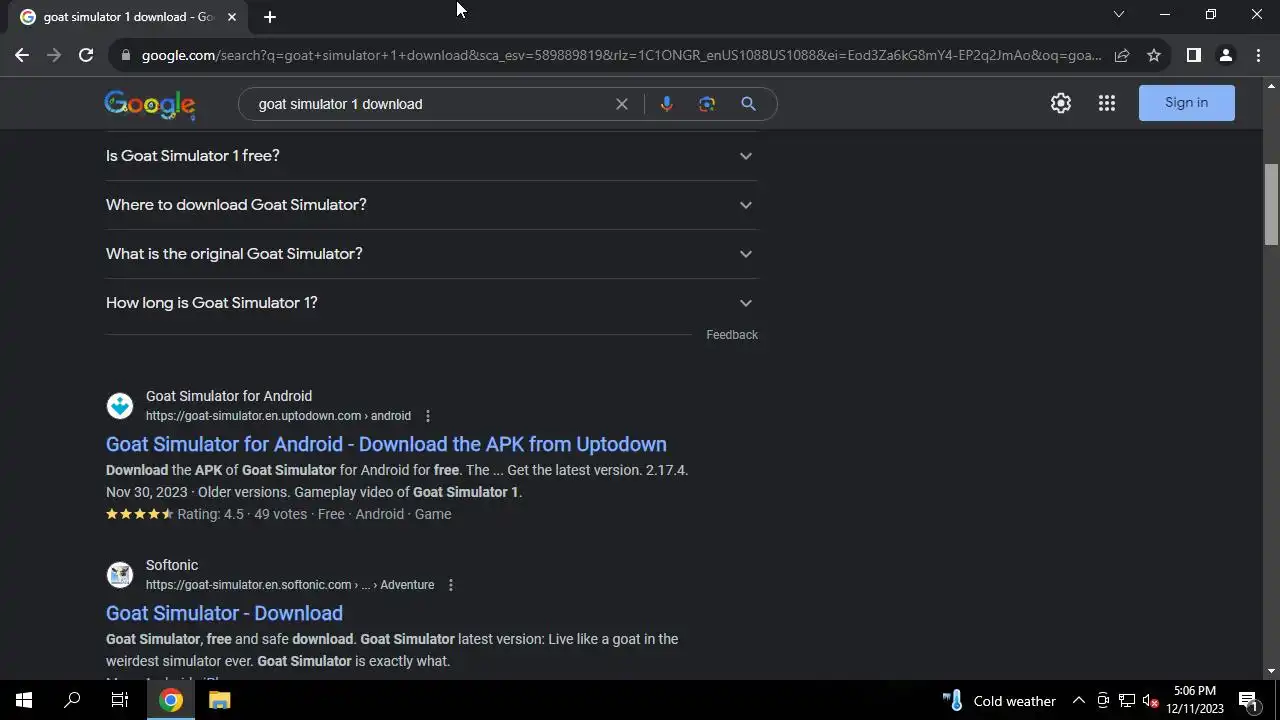1280x720 pixels.
Task: Open Chrome three-dot menu
Action: click(x=1257, y=55)
